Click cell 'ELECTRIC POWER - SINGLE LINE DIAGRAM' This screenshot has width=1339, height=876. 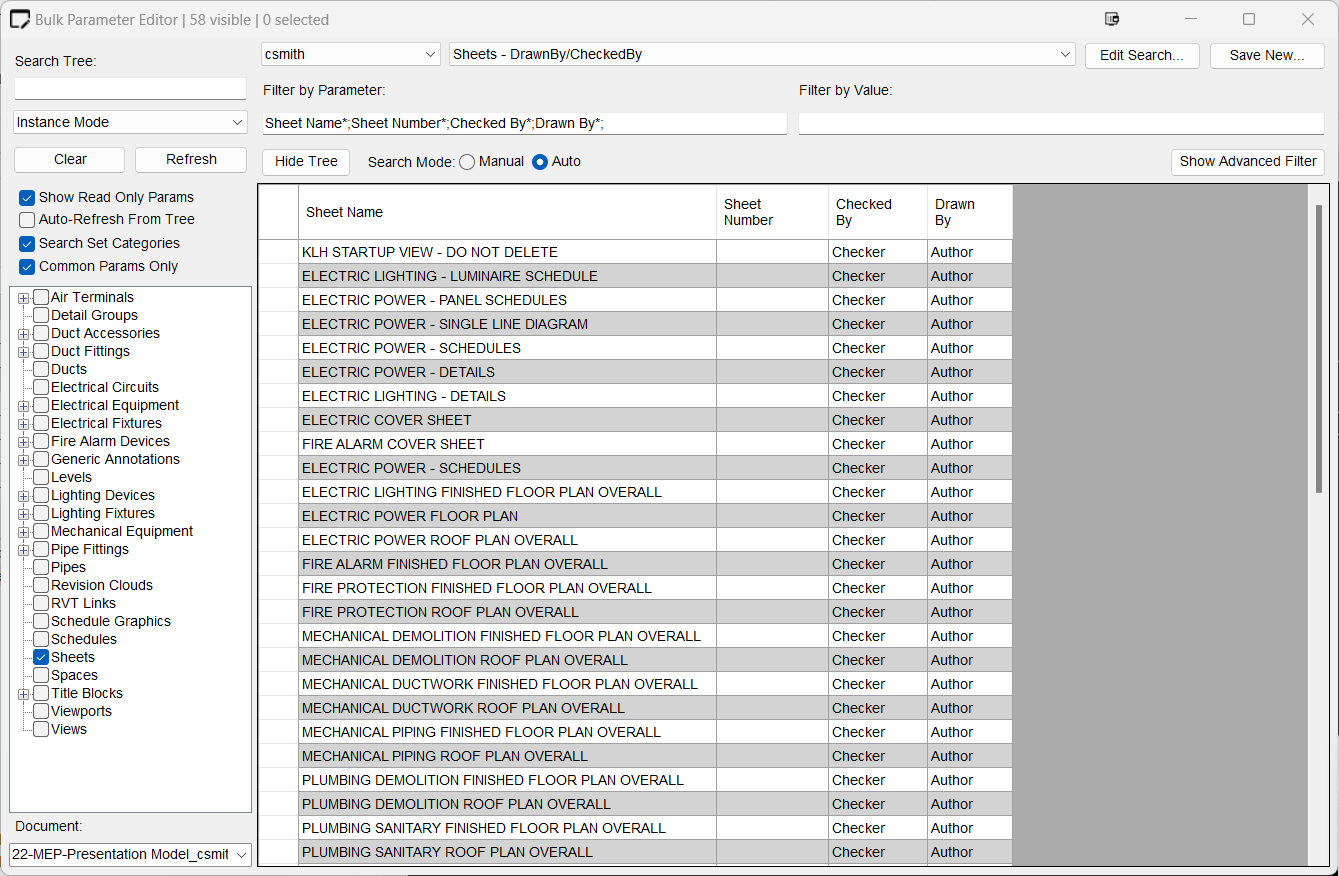(507, 324)
